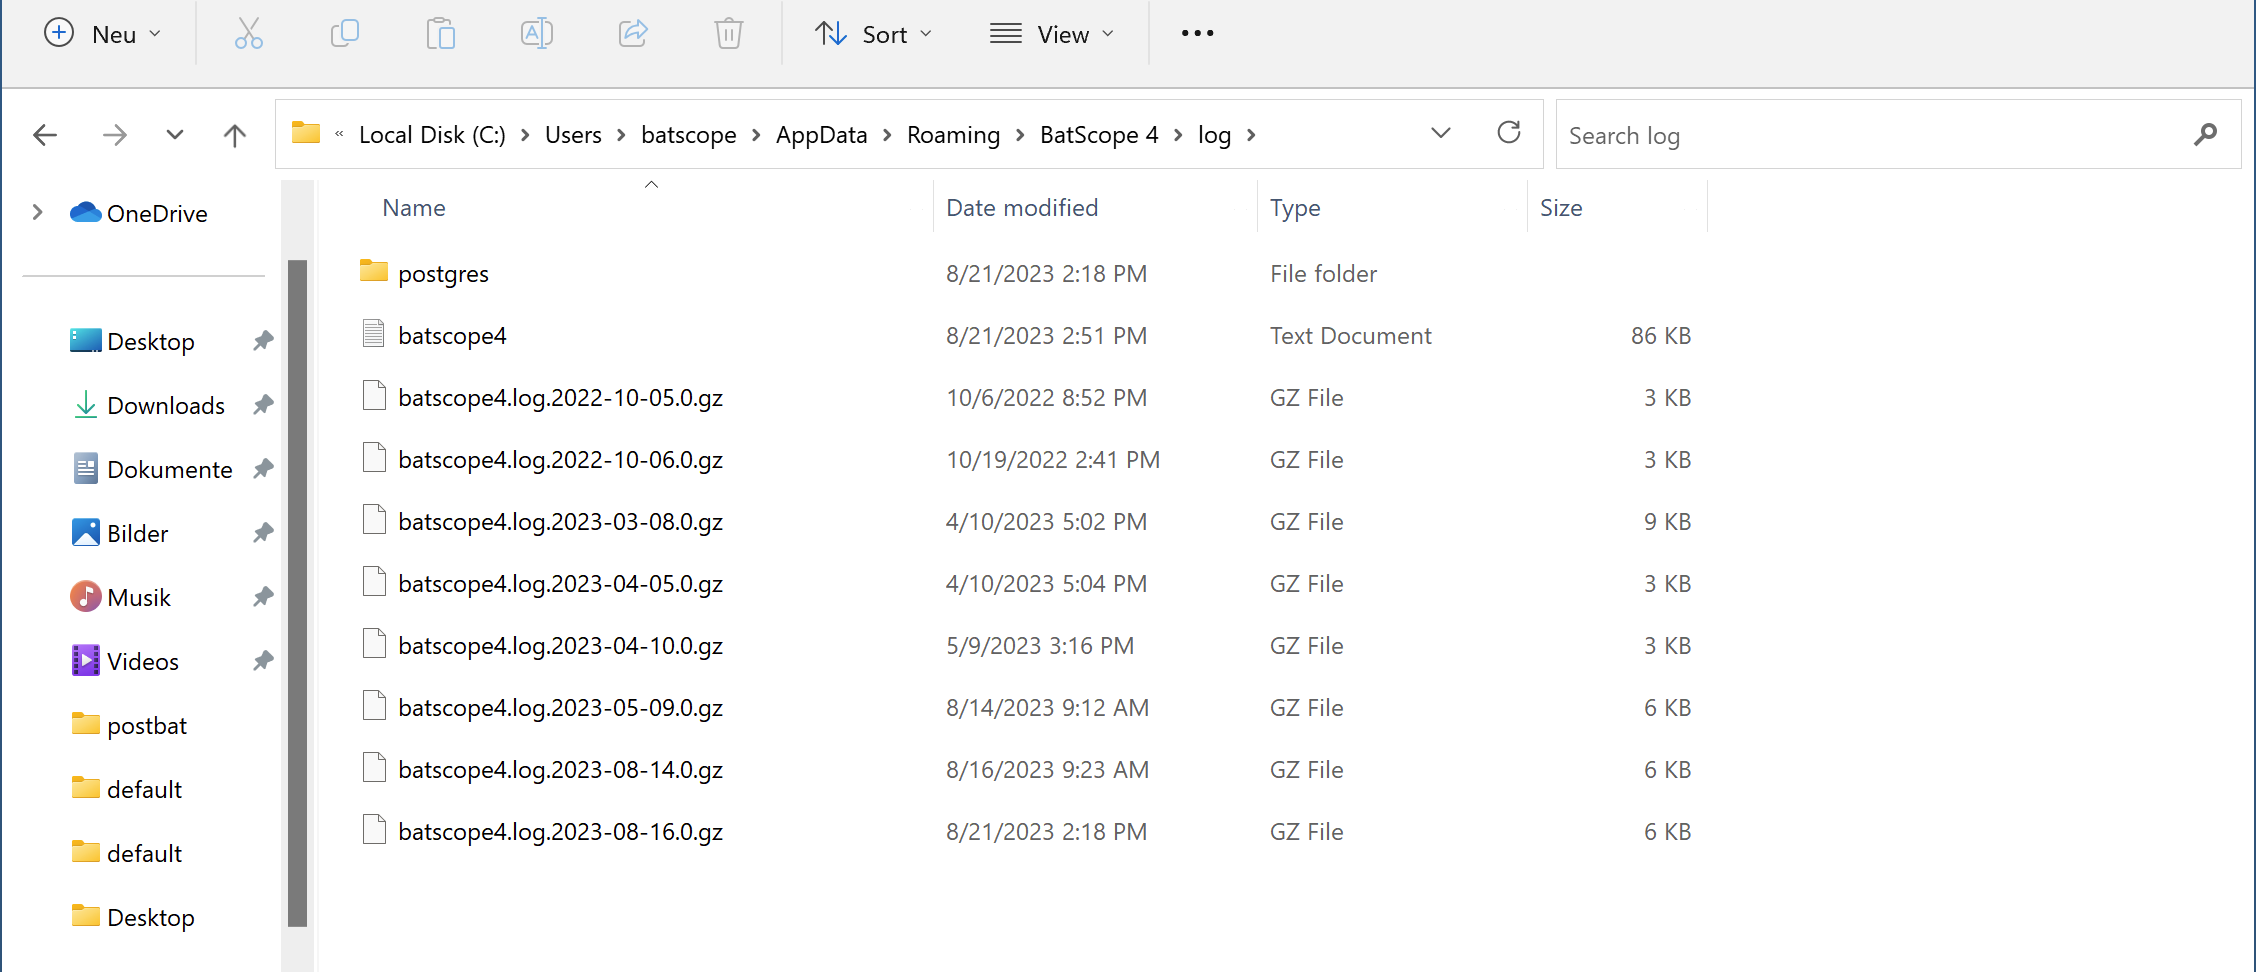Navigate up one folder level
Image resolution: width=2256 pixels, height=972 pixels.
234,134
